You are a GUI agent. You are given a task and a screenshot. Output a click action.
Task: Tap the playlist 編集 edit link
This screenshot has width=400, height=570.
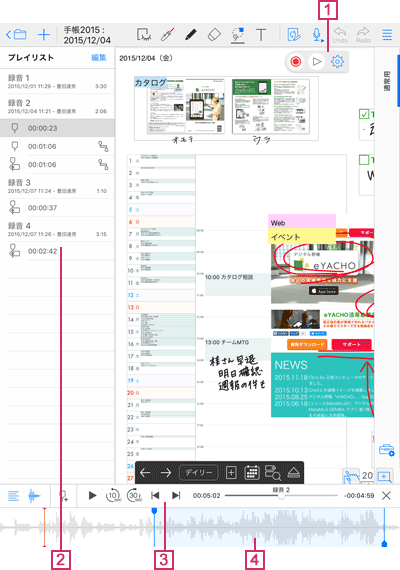pos(99,57)
